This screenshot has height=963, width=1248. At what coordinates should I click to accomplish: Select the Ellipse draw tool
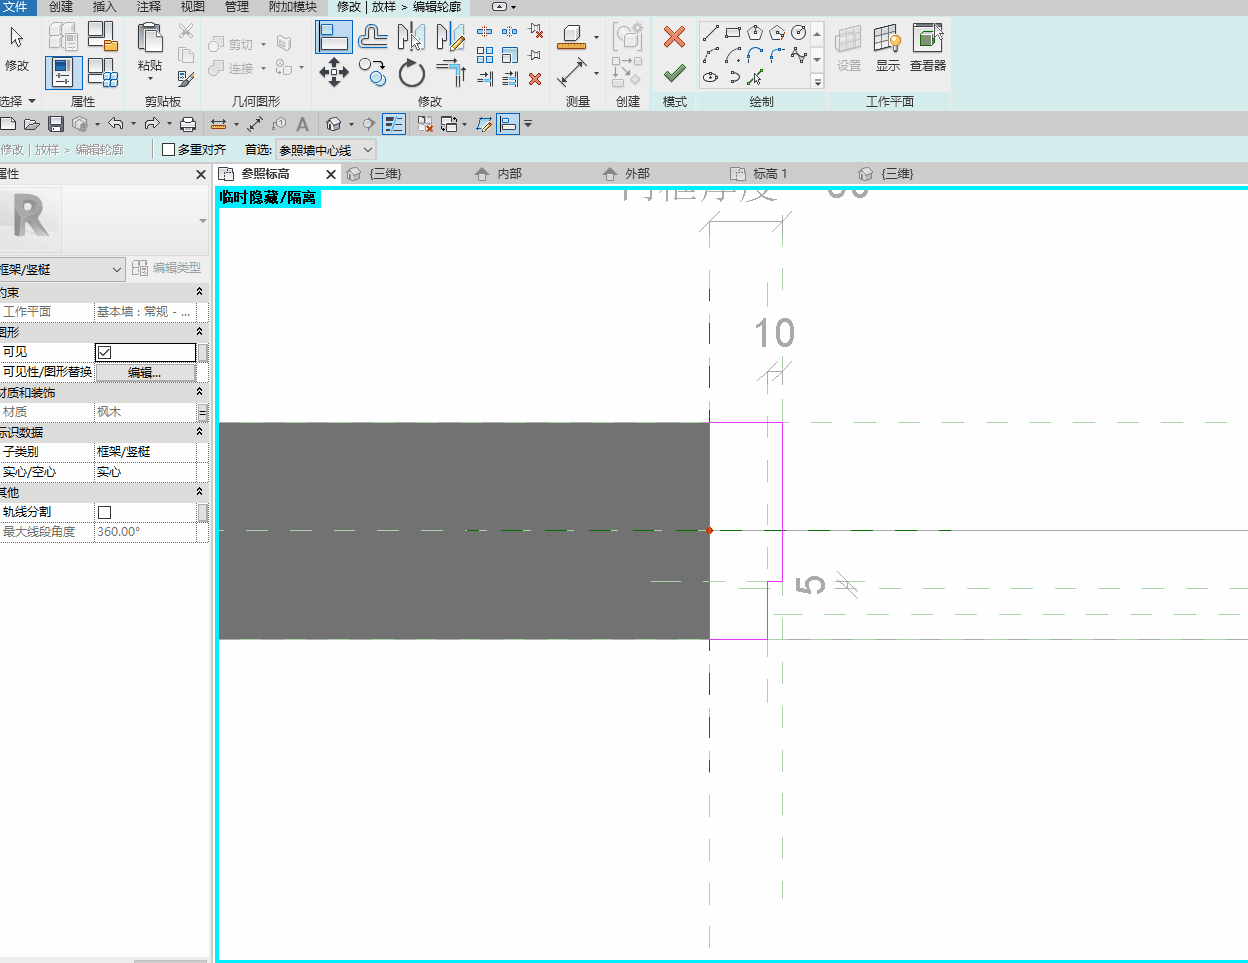coord(711,77)
